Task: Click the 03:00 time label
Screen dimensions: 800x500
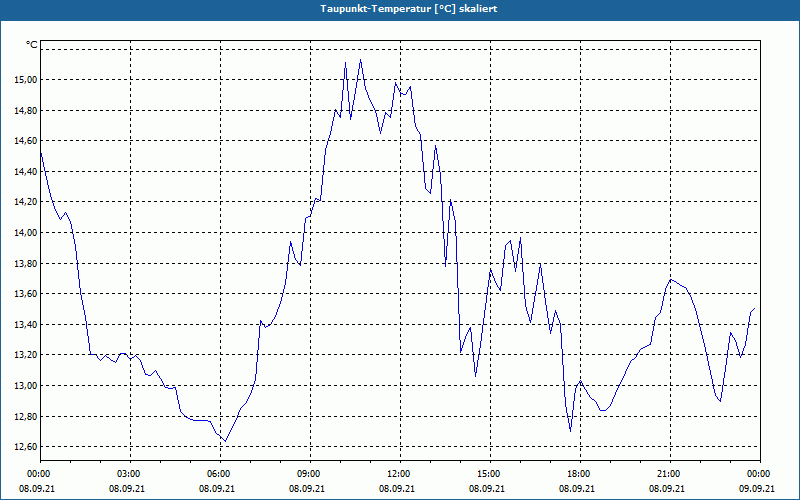Action: (130, 474)
